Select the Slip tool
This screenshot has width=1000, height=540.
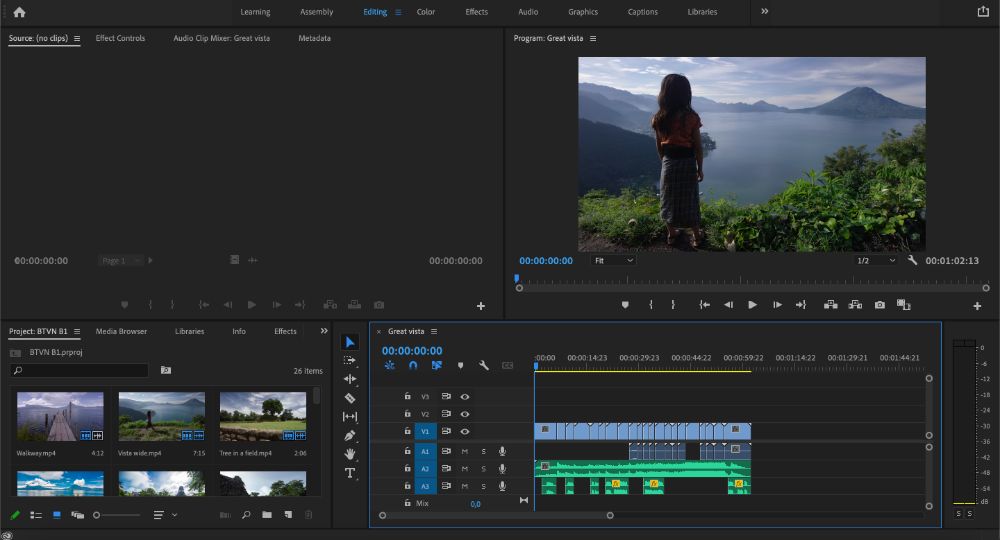[x=349, y=416]
